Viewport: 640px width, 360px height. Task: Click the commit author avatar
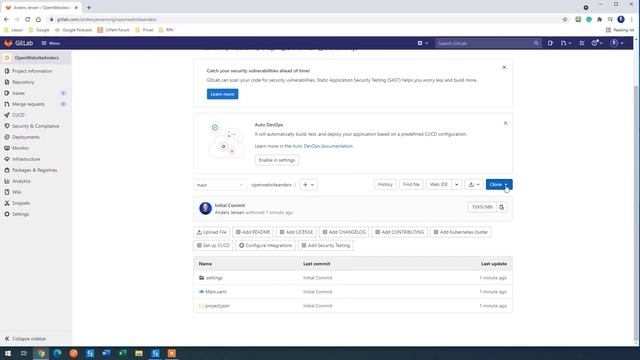tap(205, 208)
